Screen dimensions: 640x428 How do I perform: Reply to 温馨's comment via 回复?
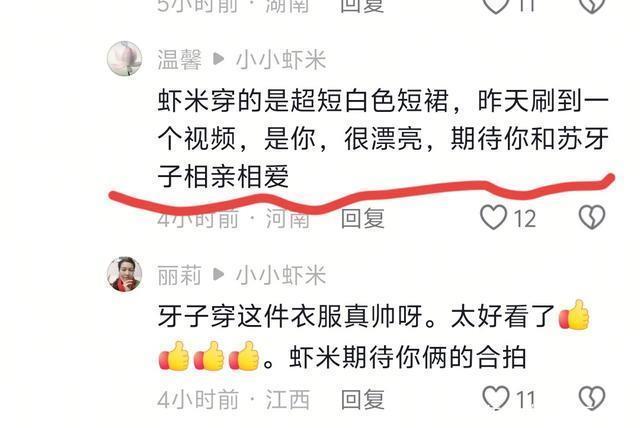point(362,218)
